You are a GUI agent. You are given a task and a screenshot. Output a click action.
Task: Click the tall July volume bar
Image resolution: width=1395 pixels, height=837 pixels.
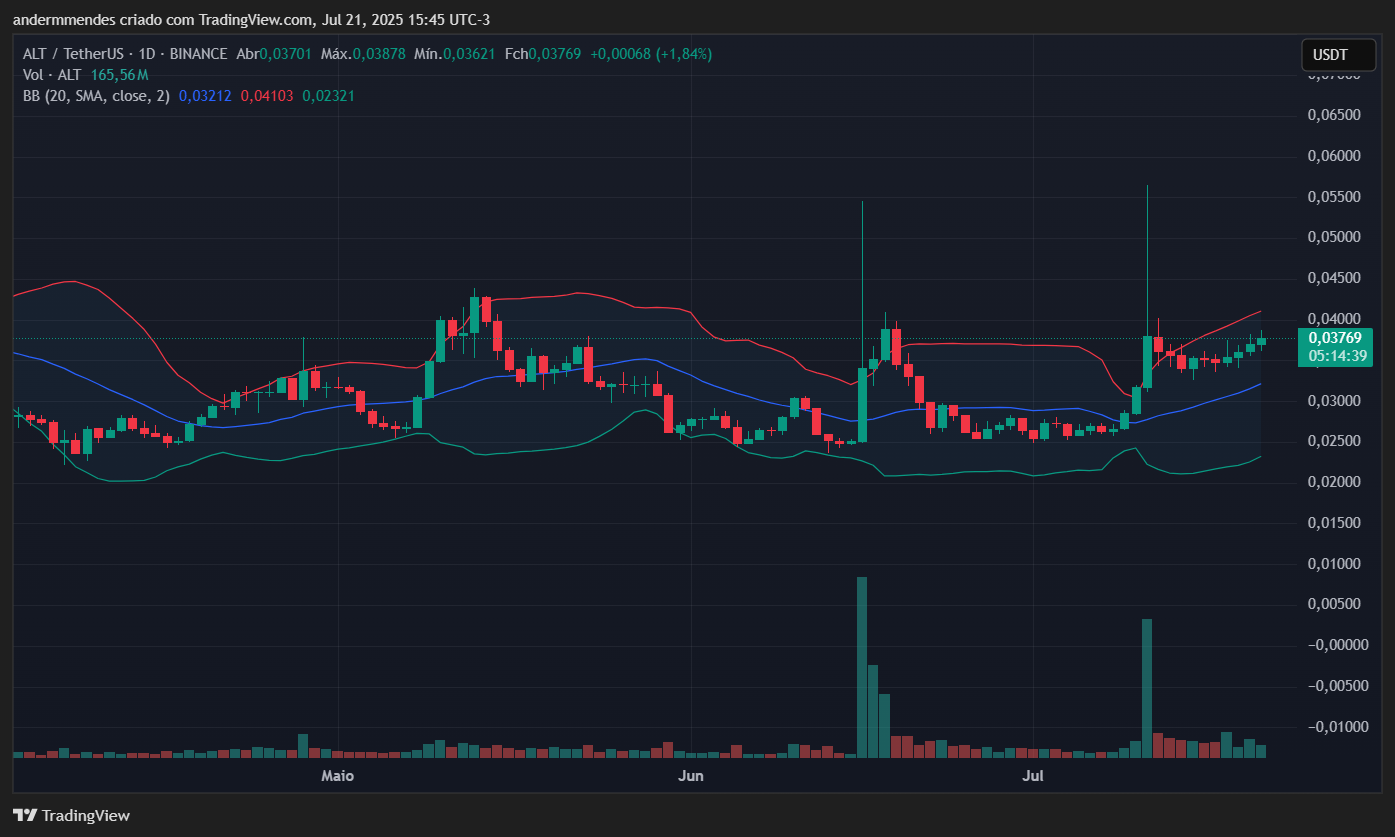[x=1146, y=689]
